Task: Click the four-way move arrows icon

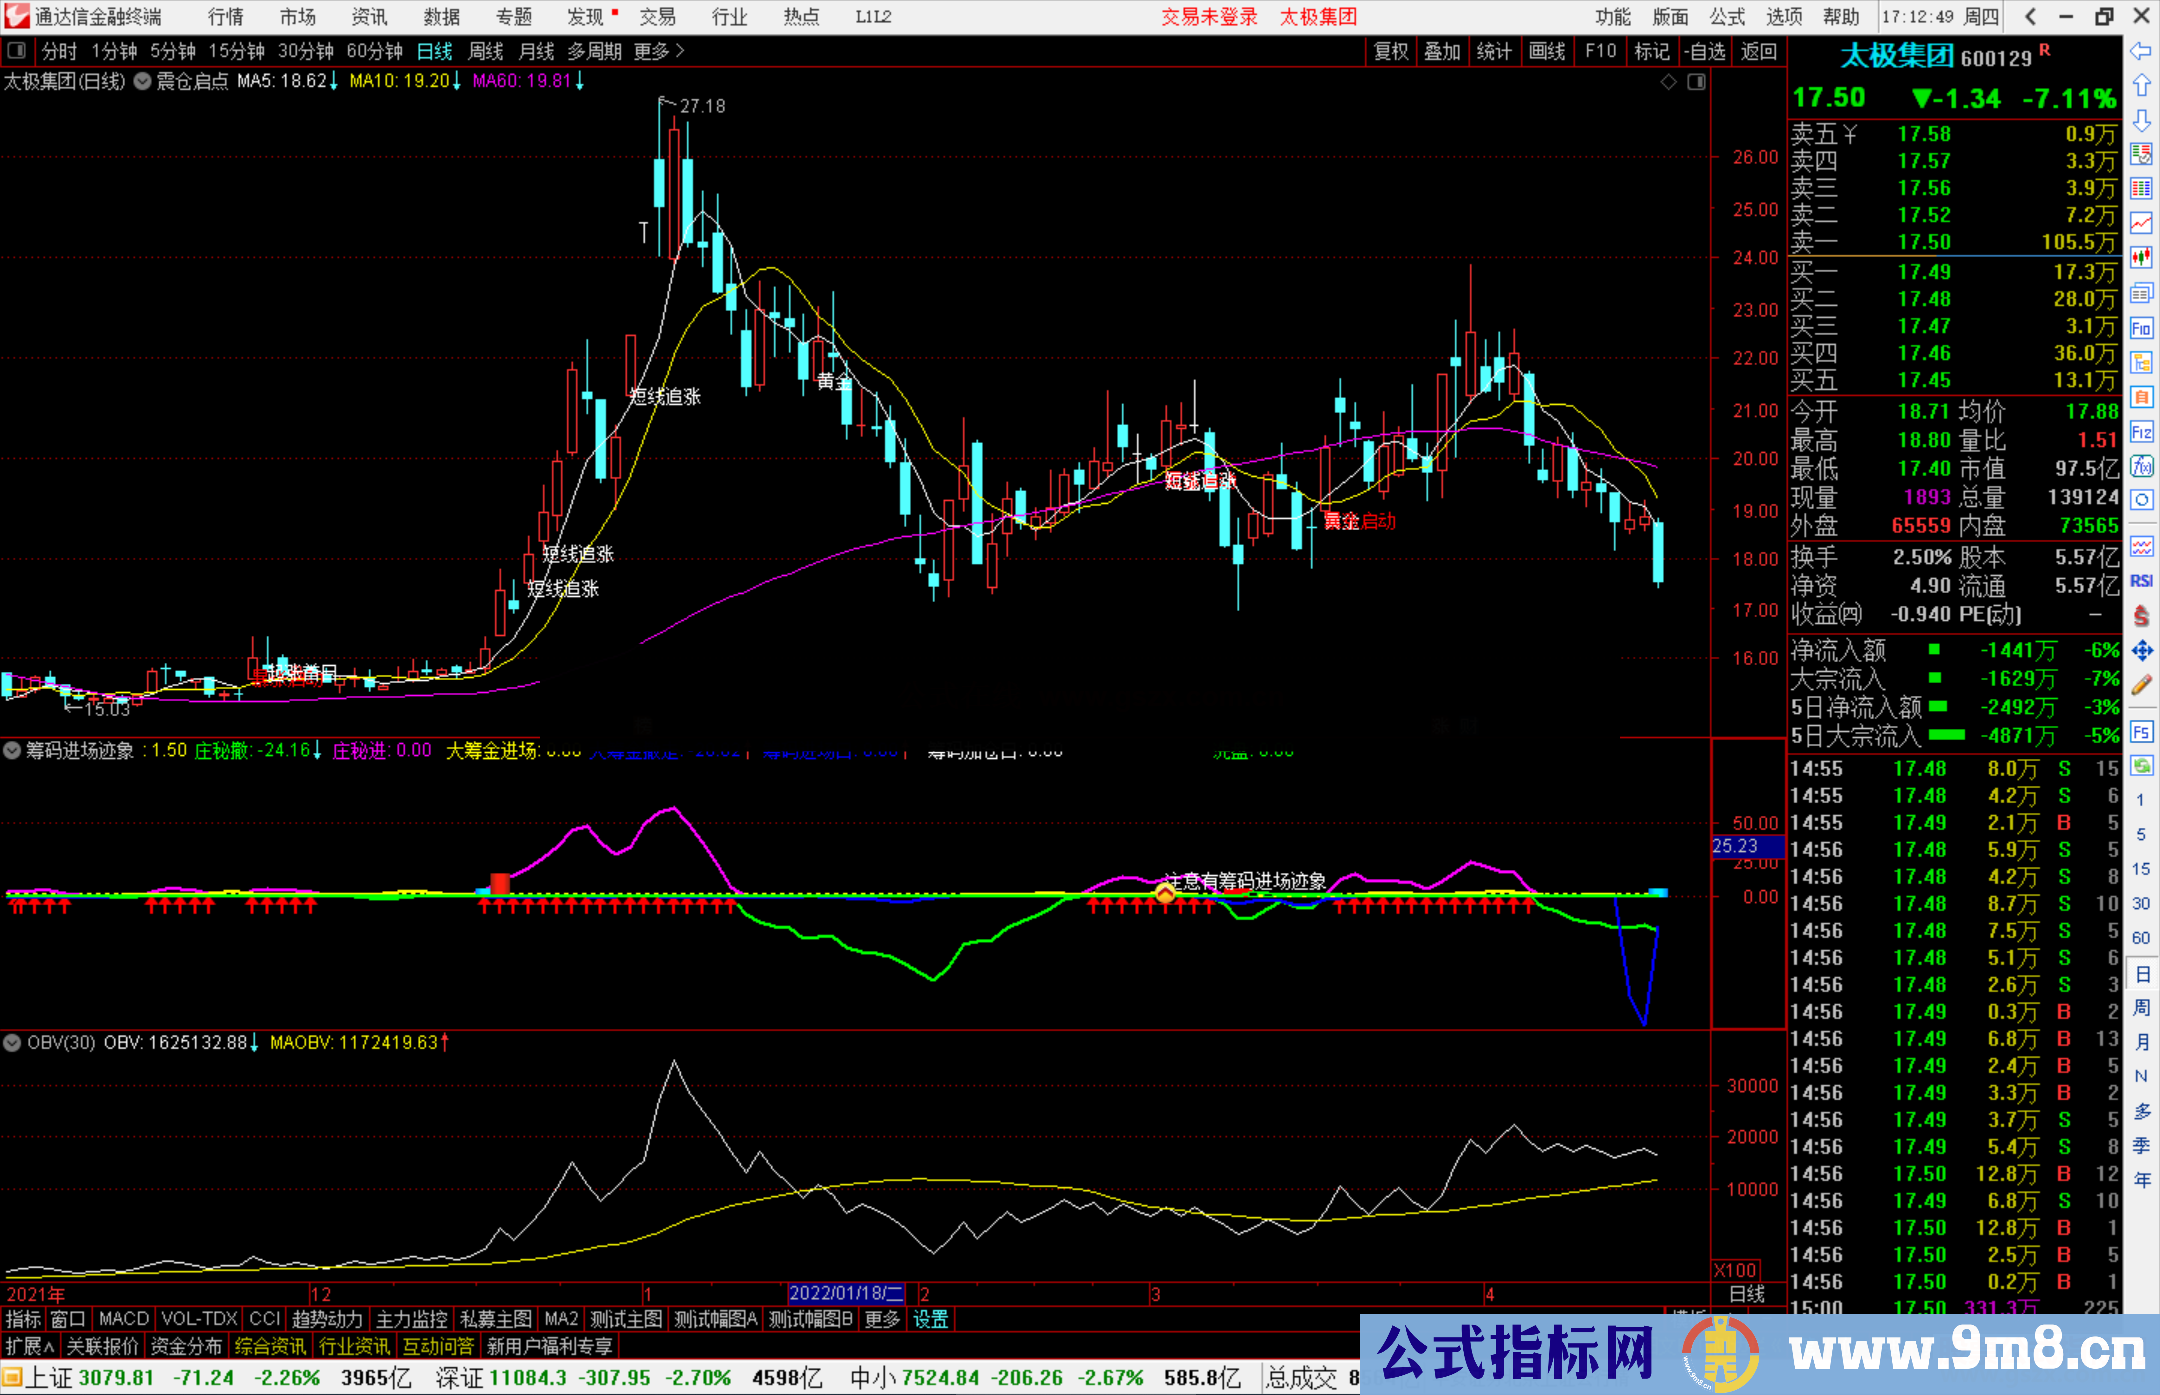Action: 2141,651
